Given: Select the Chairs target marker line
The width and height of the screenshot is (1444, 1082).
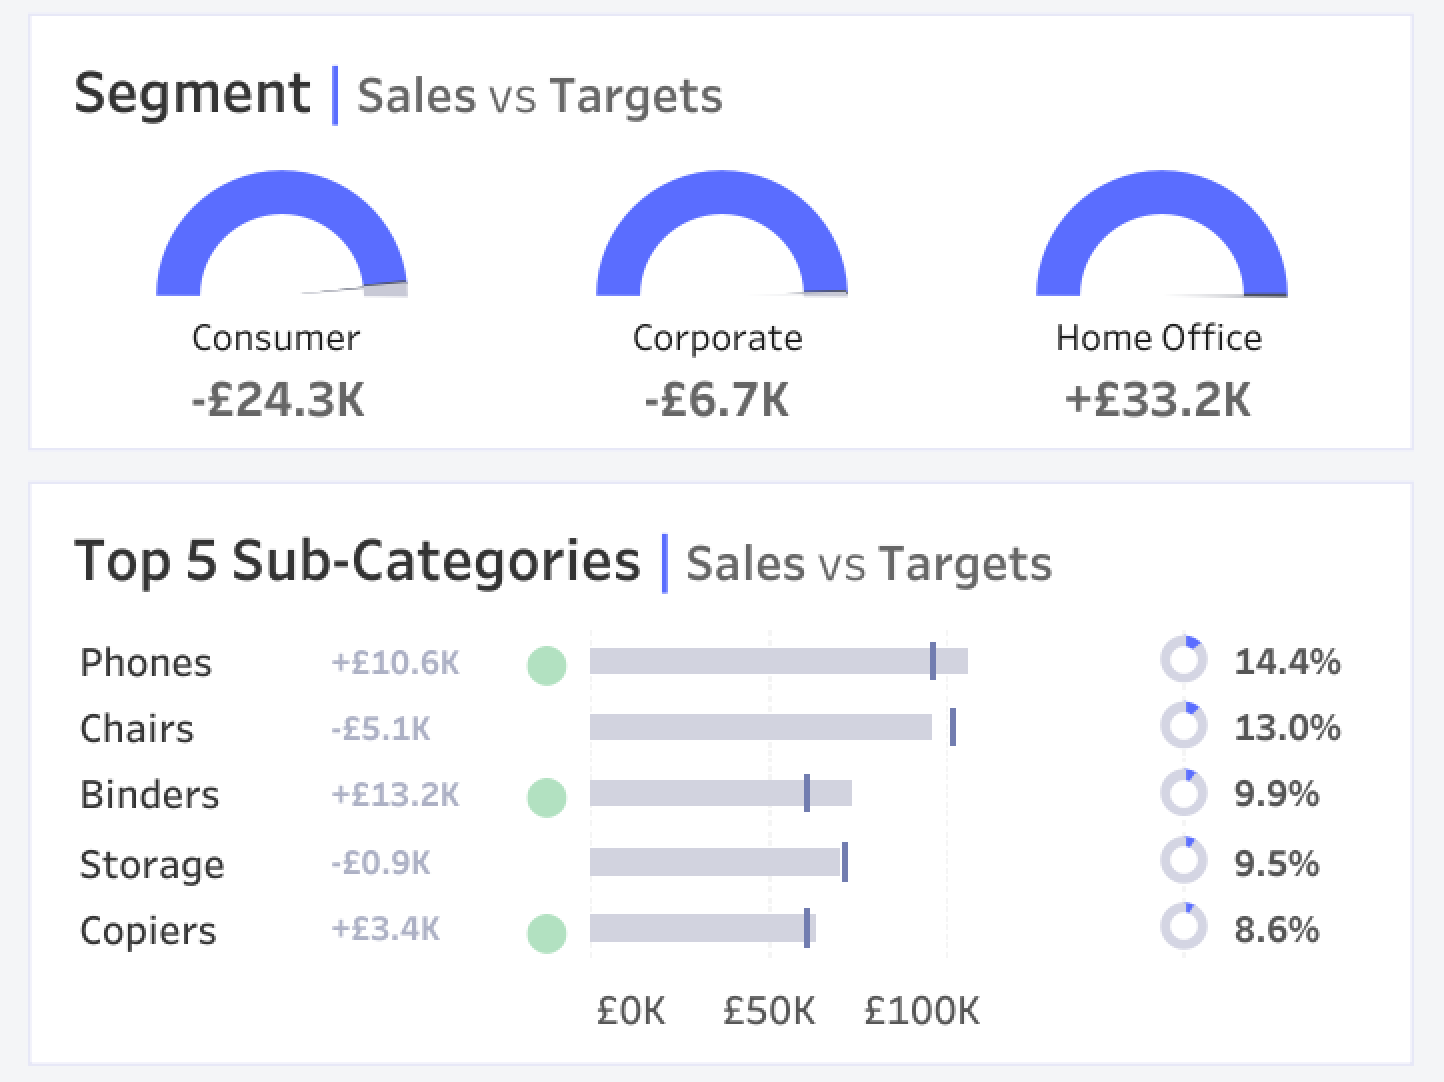Looking at the screenshot, I should (x=953, y=727).
